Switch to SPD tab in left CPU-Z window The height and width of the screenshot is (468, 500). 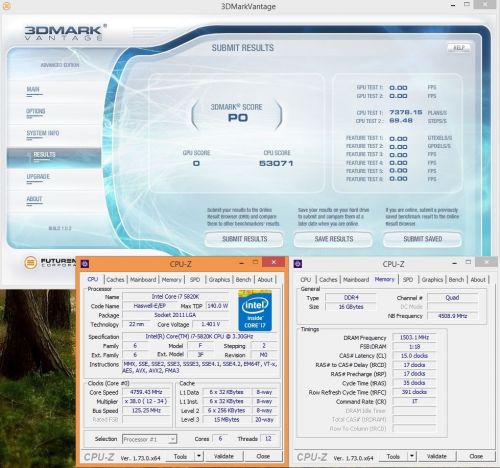click(195, 280)
